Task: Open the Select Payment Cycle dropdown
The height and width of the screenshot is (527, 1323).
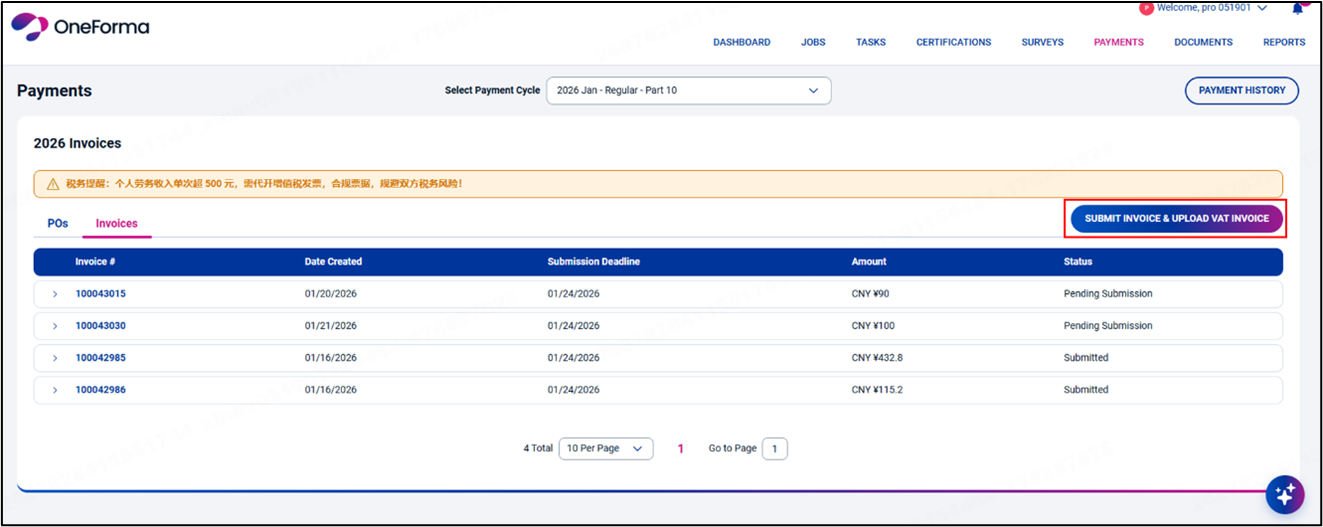Action: [688, 90]
